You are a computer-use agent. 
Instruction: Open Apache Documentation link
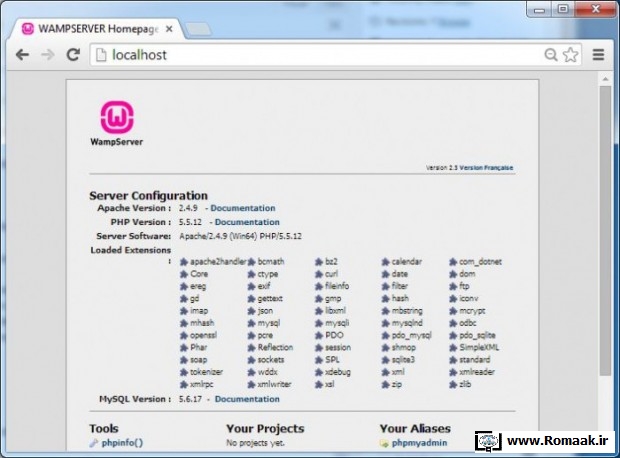pyautogui.click(x=243, y=208)
